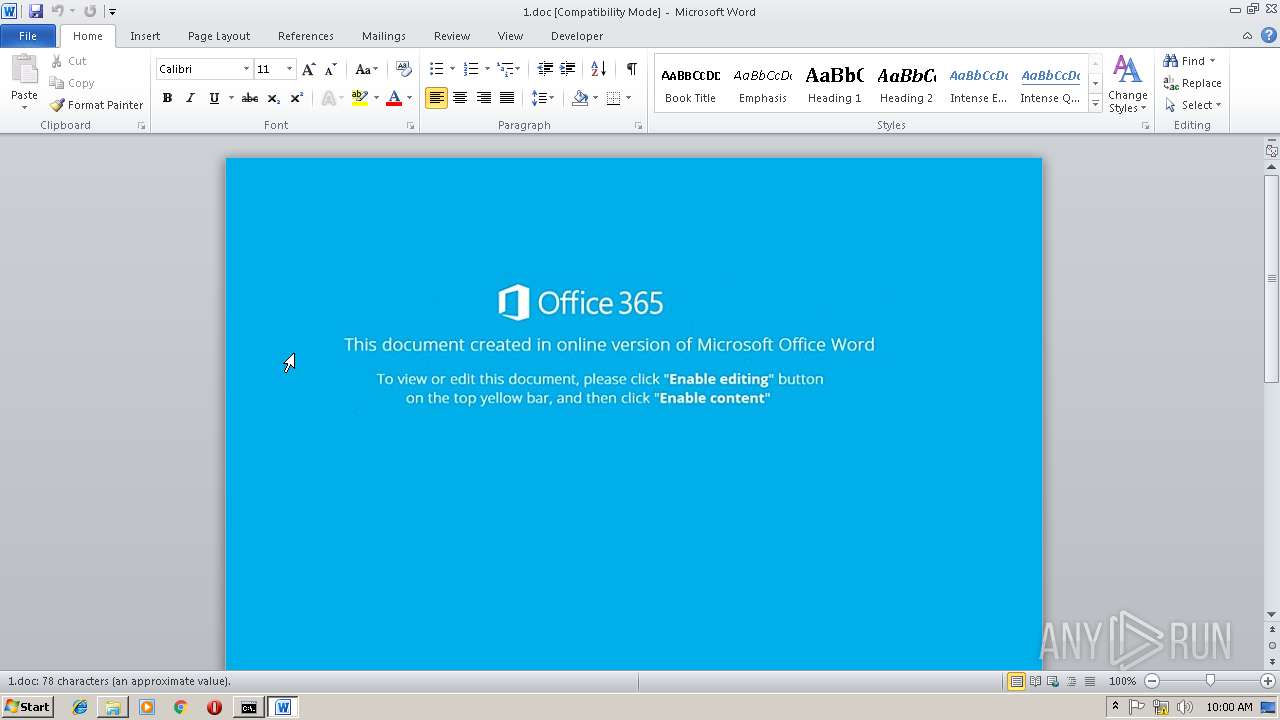Viewport: 1280px width, 720px height.
Task: Toggle underline formatting
Action: coord(213,98)
